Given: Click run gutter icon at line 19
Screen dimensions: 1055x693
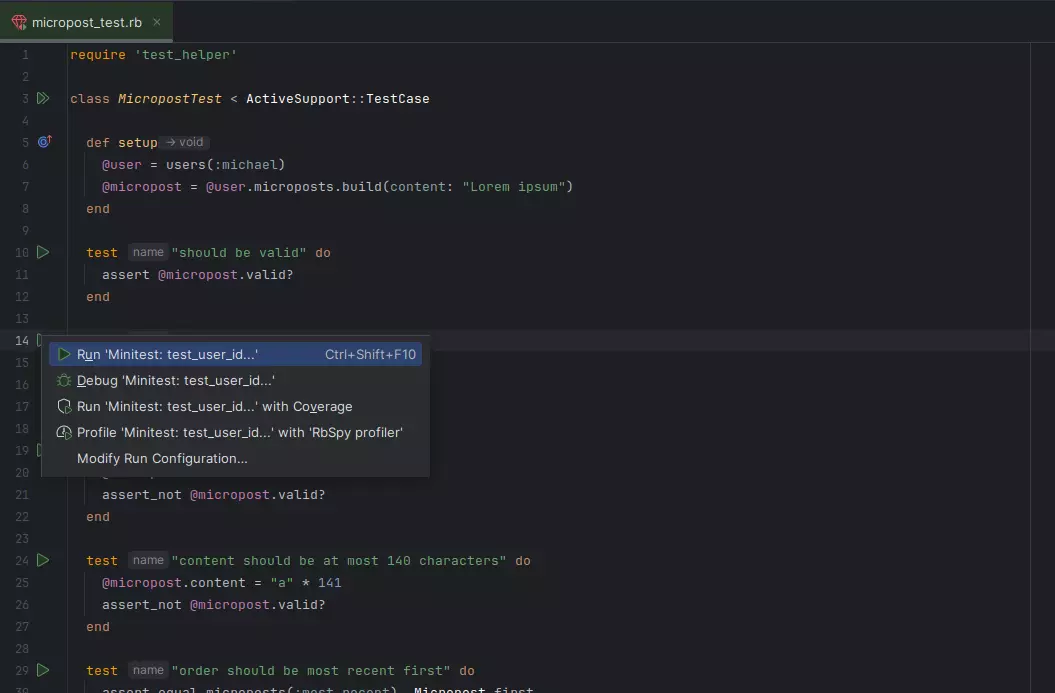Looking at the screenshot, I should (x=42, y=450).
